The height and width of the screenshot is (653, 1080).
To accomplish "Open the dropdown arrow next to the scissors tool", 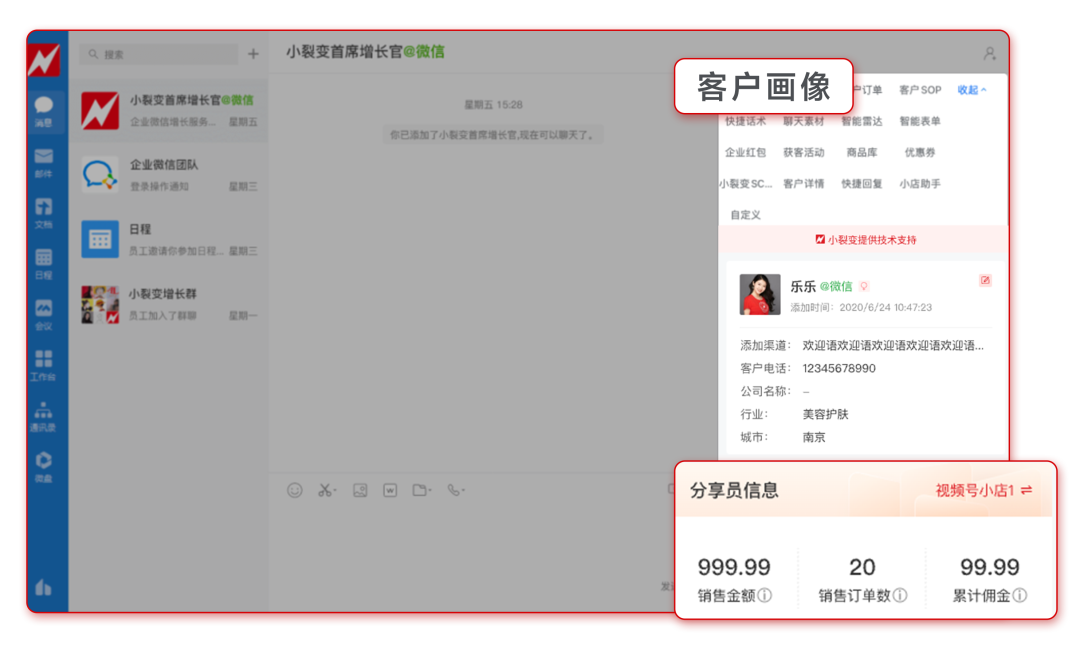I will pos(334,491).
